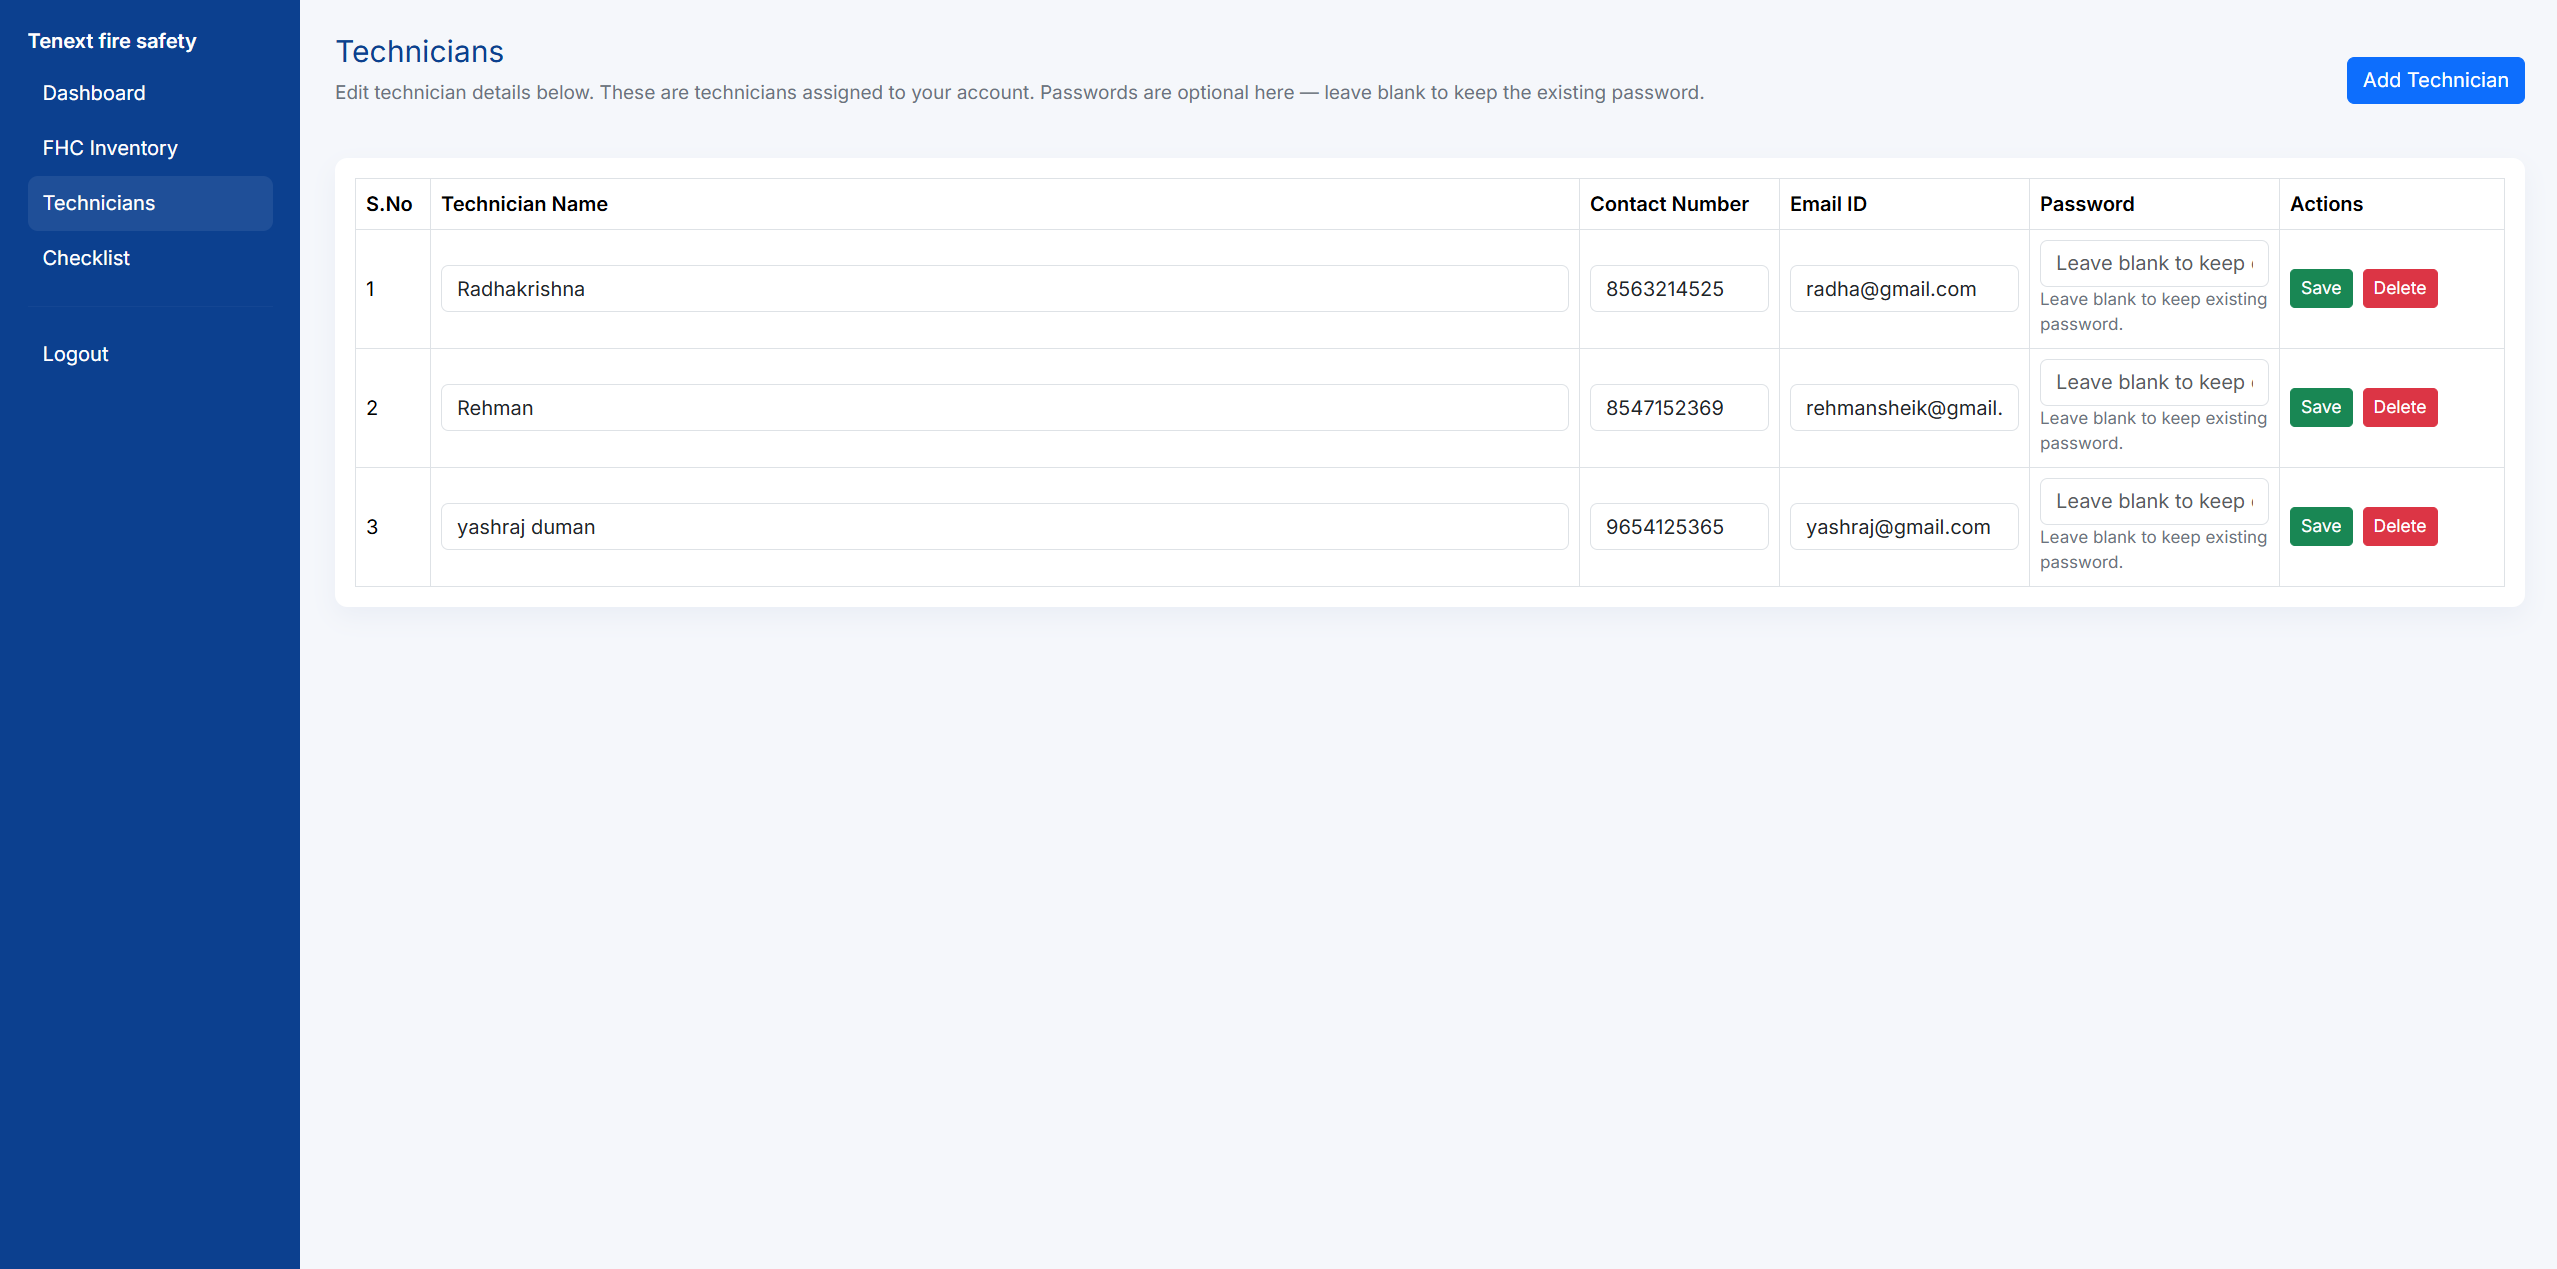The width and height of the screenshot is (2557, 1269).
Task: Save Rehman's details
Action: pyautogui.click(x=2320, y=407)
